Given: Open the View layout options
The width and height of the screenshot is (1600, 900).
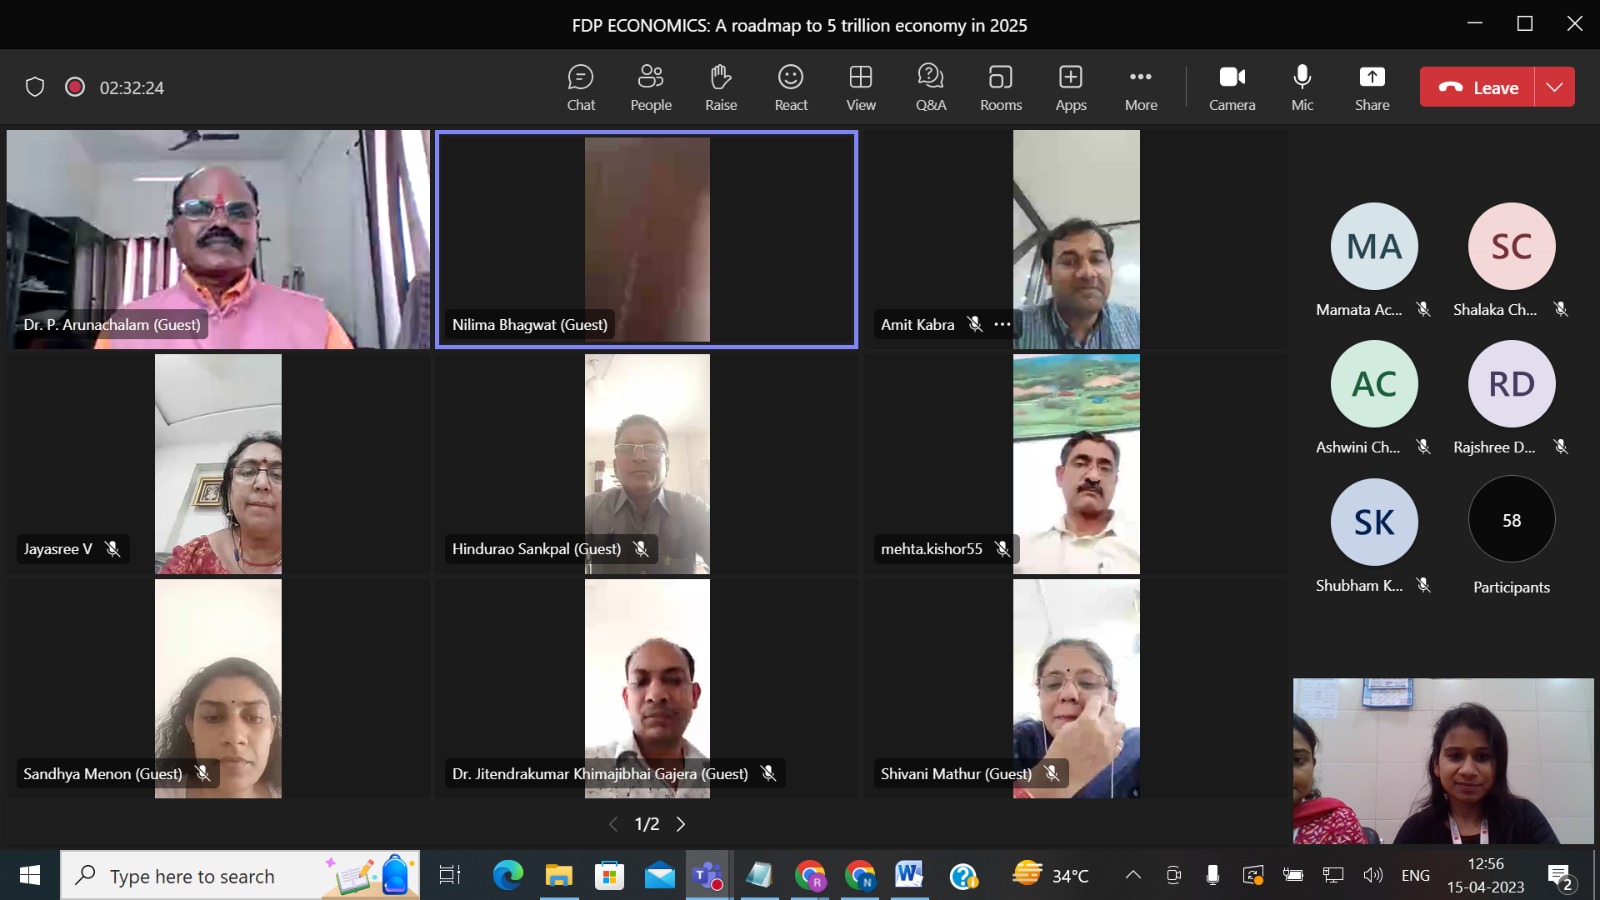Looking at the screenshot, I should pos(861,88).
